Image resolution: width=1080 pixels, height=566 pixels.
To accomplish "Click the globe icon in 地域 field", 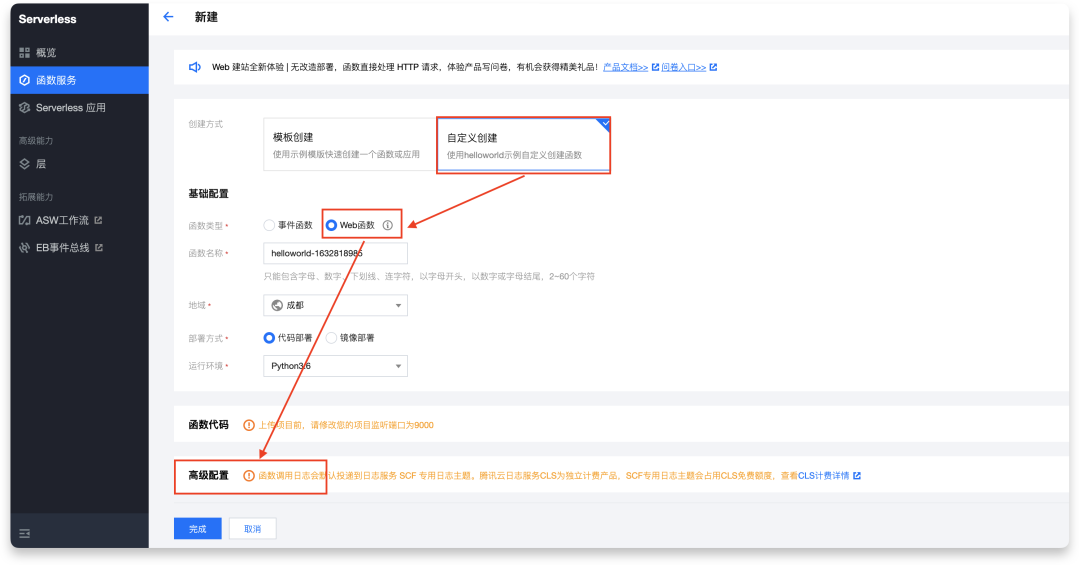I will coord(277,305).
